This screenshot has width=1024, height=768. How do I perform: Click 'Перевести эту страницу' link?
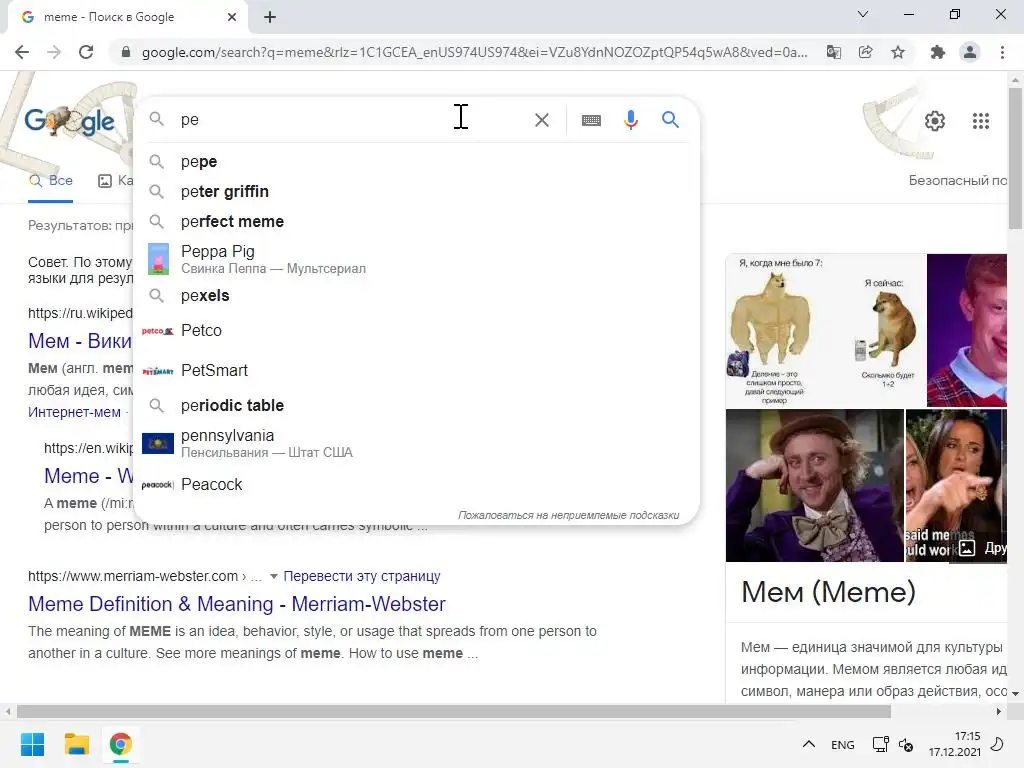362,577
